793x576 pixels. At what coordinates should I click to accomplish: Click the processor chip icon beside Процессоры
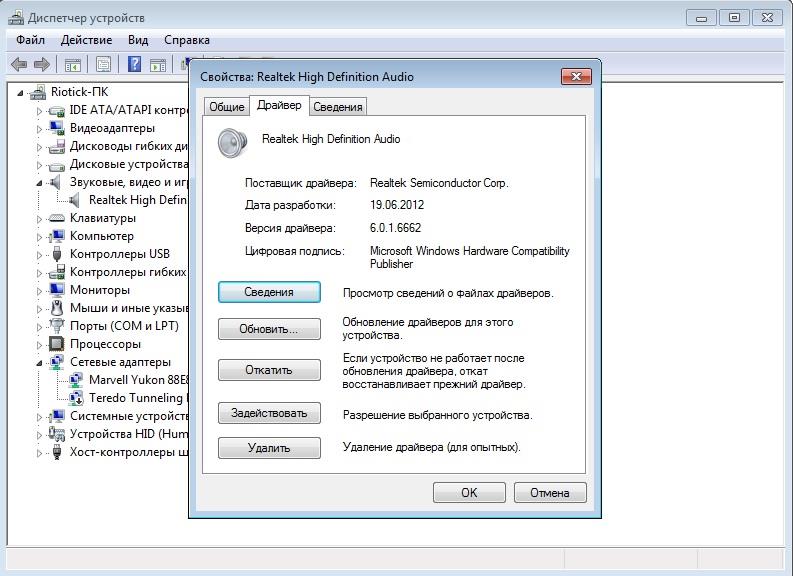click(56, 344)
